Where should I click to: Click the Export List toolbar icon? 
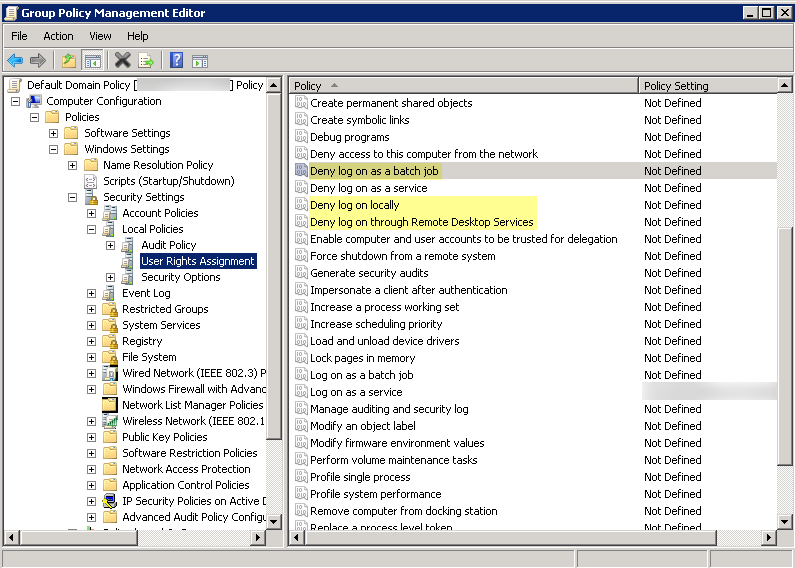pos(146,61)
